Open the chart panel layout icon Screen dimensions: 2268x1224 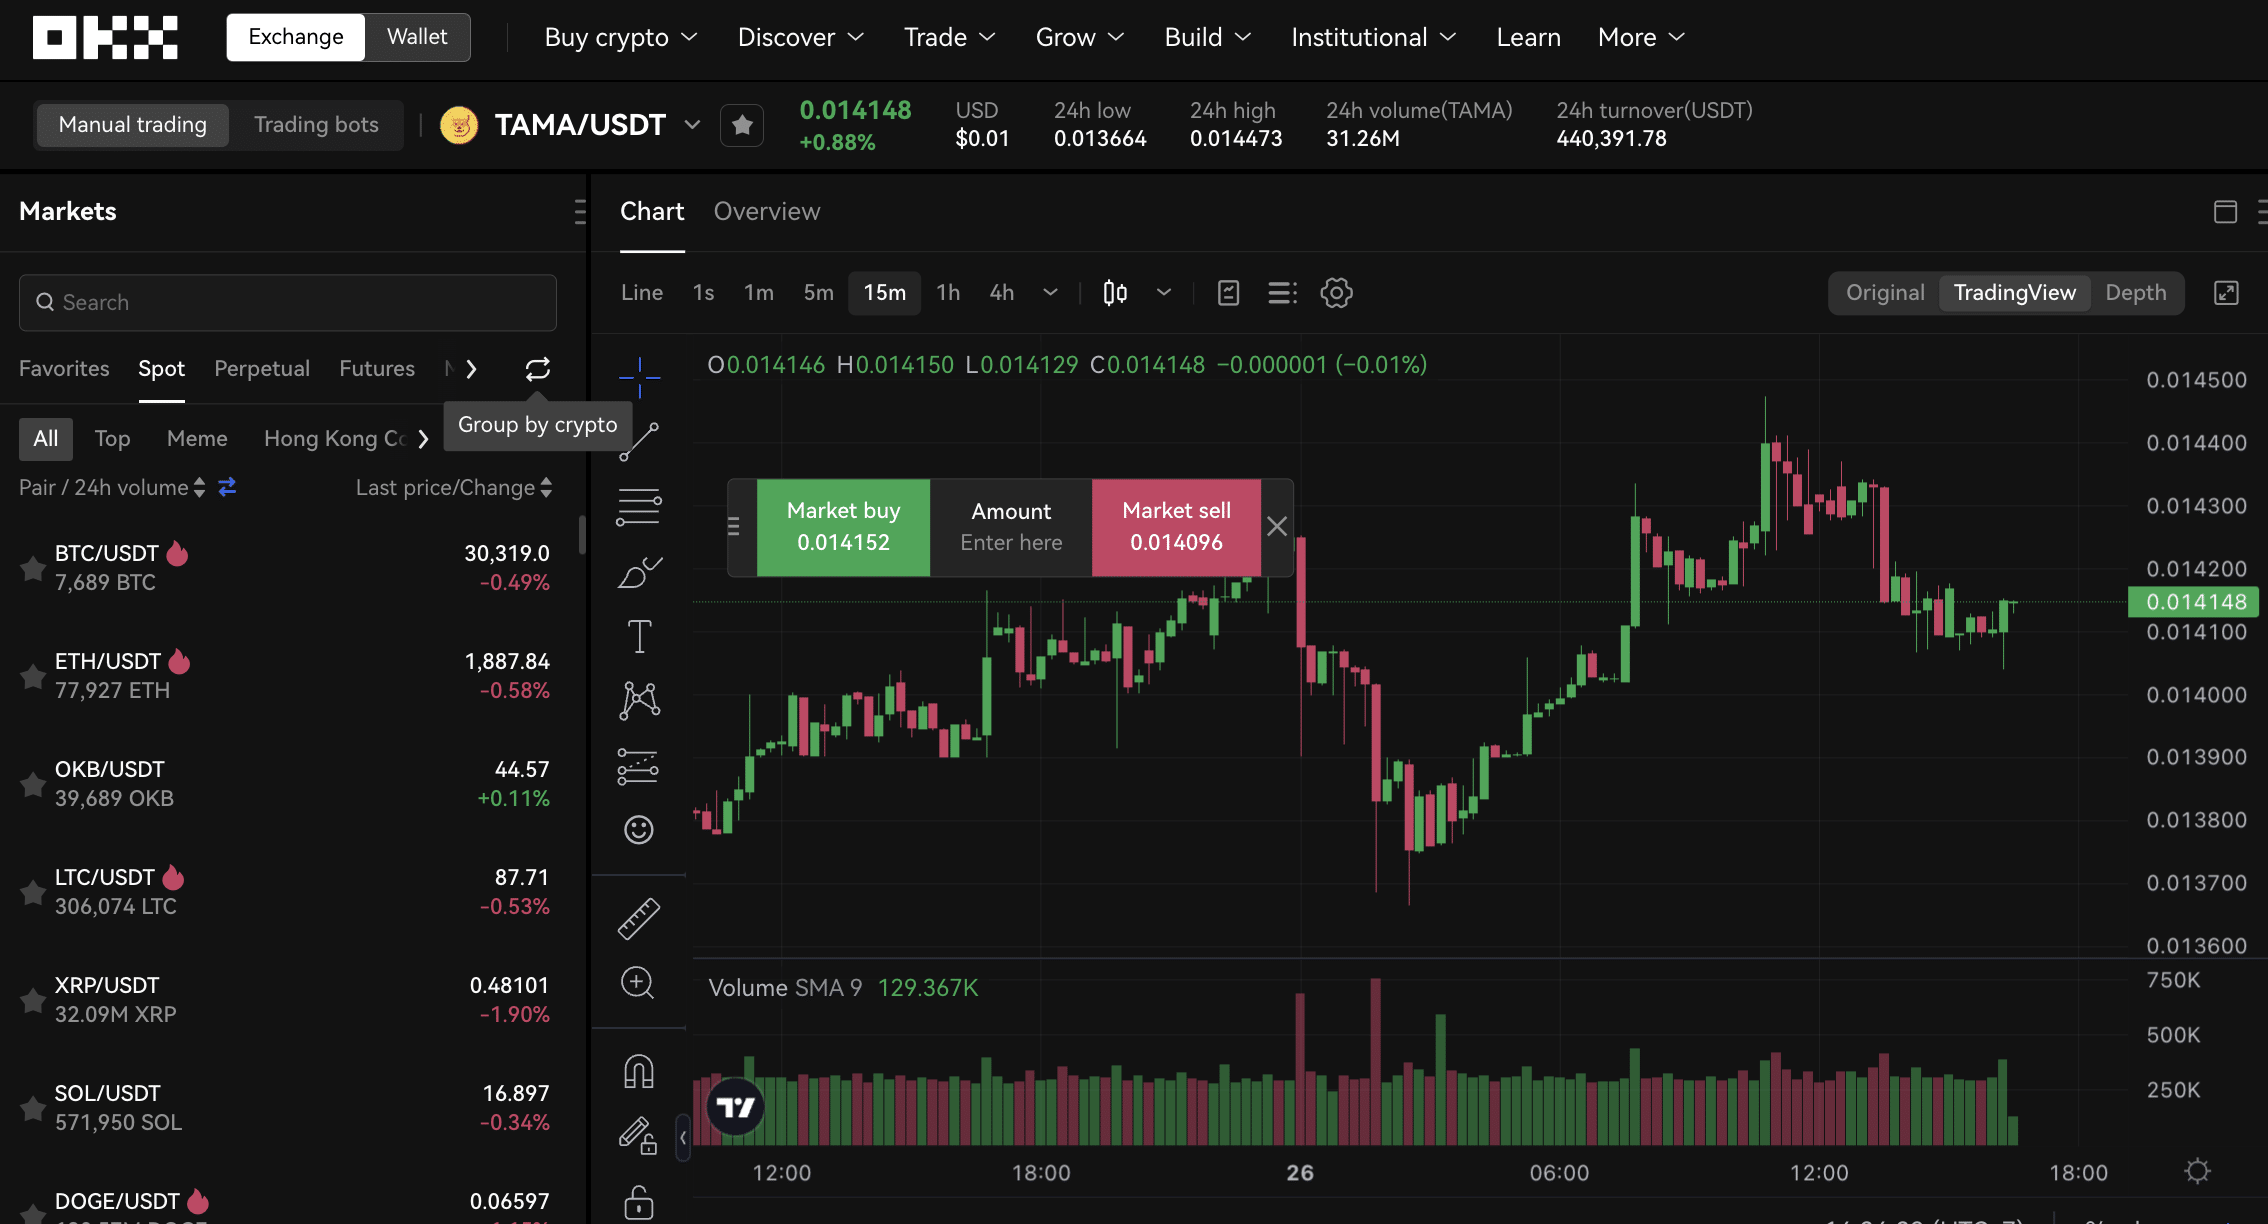click(x=2225, y=212)
